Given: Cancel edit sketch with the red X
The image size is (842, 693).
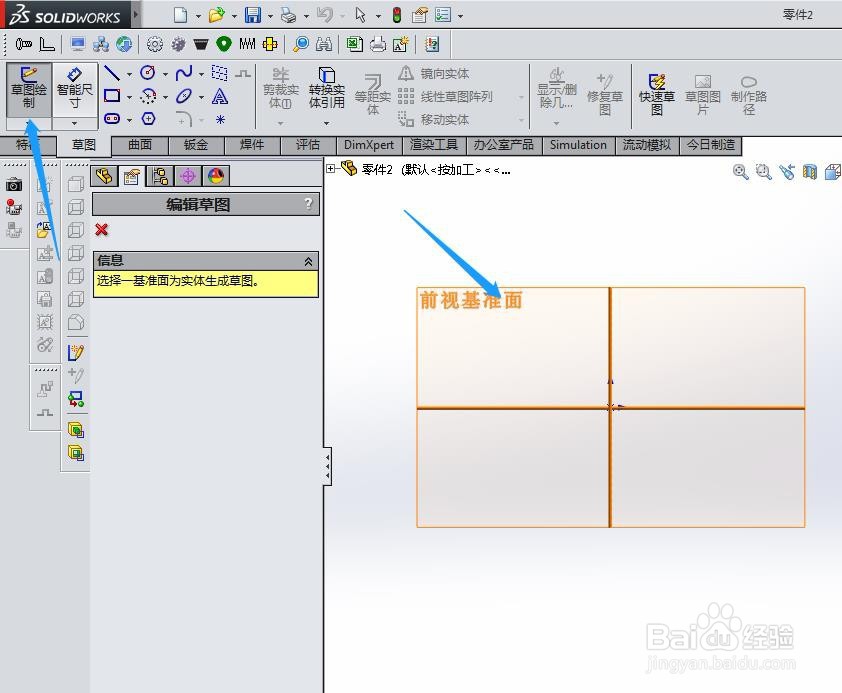Looking at the screenshot, I should [x=101, y=230].
